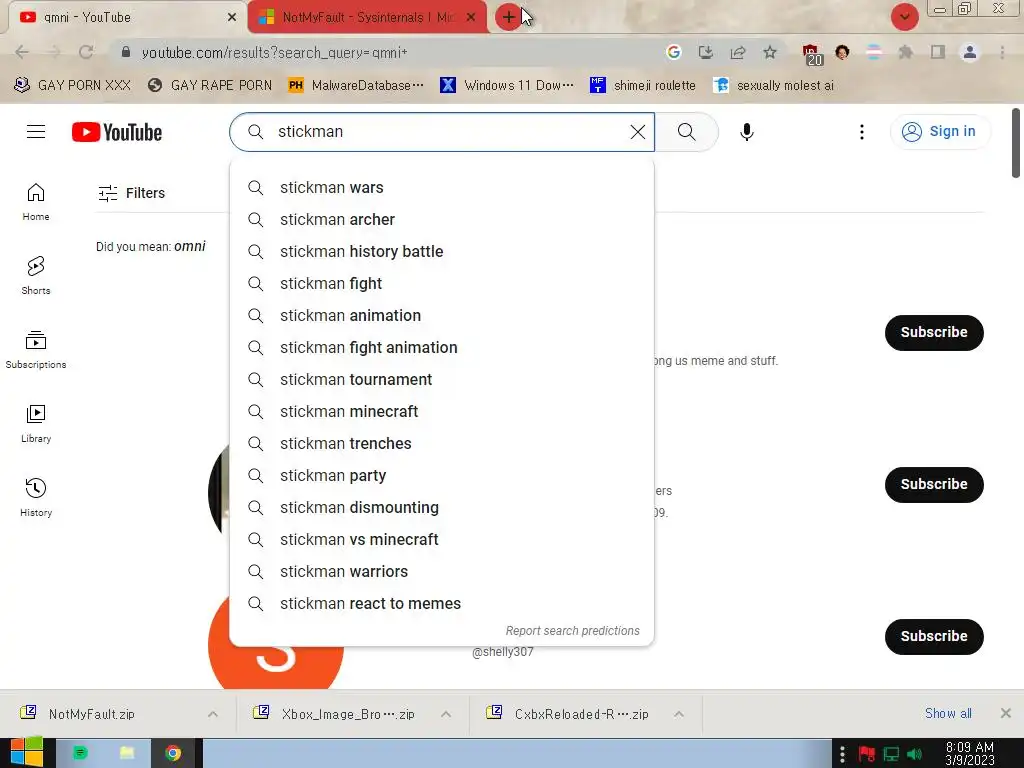Image resolution: width=1024 pixels, height=768 pixels.
Task: Subscribe to the first channel result
Action: coord(934,332)
